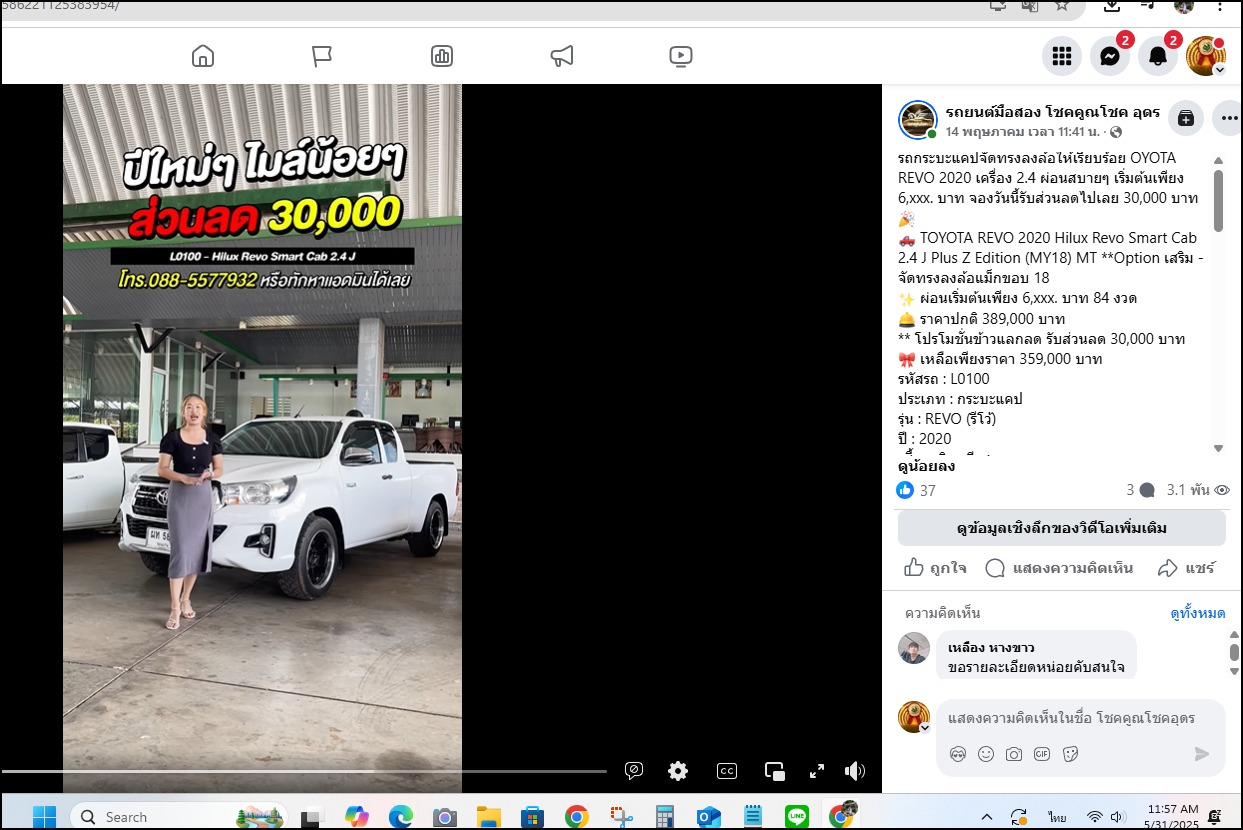The width and height of the screenshot is (1243, 830).
Task: Open Windows Start menu
Action: point(44,816)
